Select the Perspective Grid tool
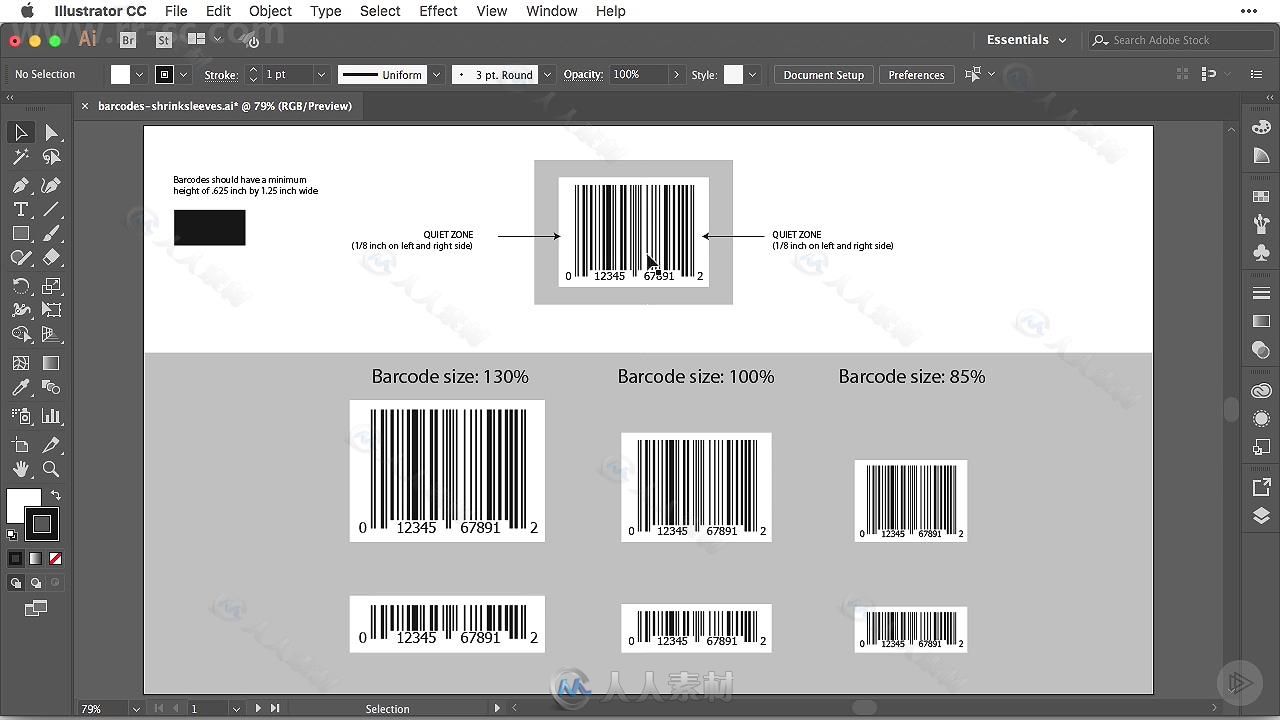The image size is (1280, 720). point(52,334)
